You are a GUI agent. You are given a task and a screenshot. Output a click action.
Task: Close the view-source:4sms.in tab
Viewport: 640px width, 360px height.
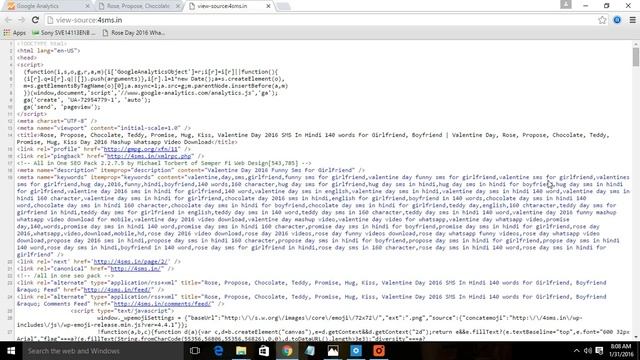pyautogui.click(x=268, y=6)
